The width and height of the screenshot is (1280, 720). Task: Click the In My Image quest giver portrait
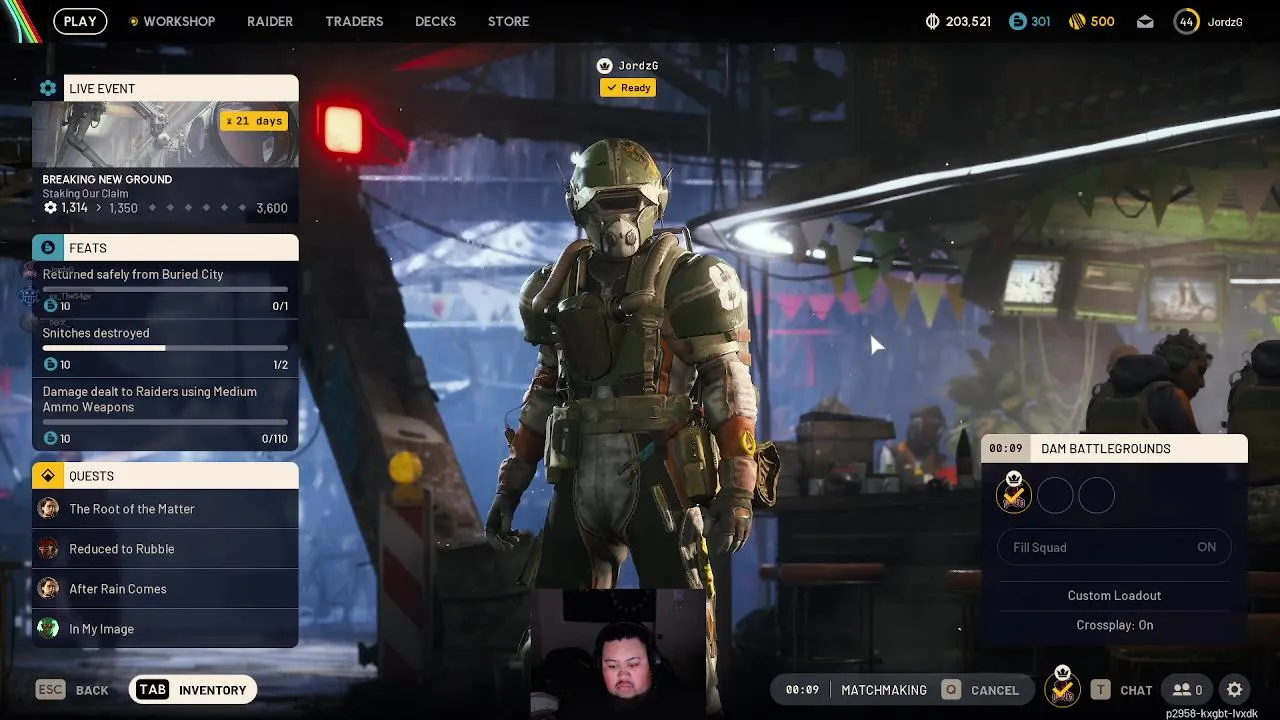coord(48,628)
